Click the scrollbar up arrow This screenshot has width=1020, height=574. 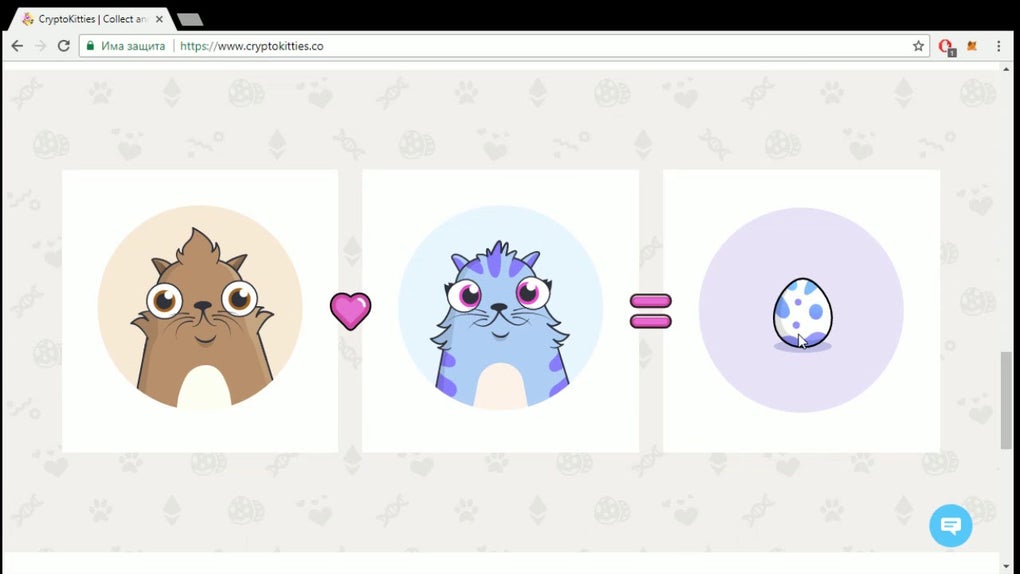1006,68
